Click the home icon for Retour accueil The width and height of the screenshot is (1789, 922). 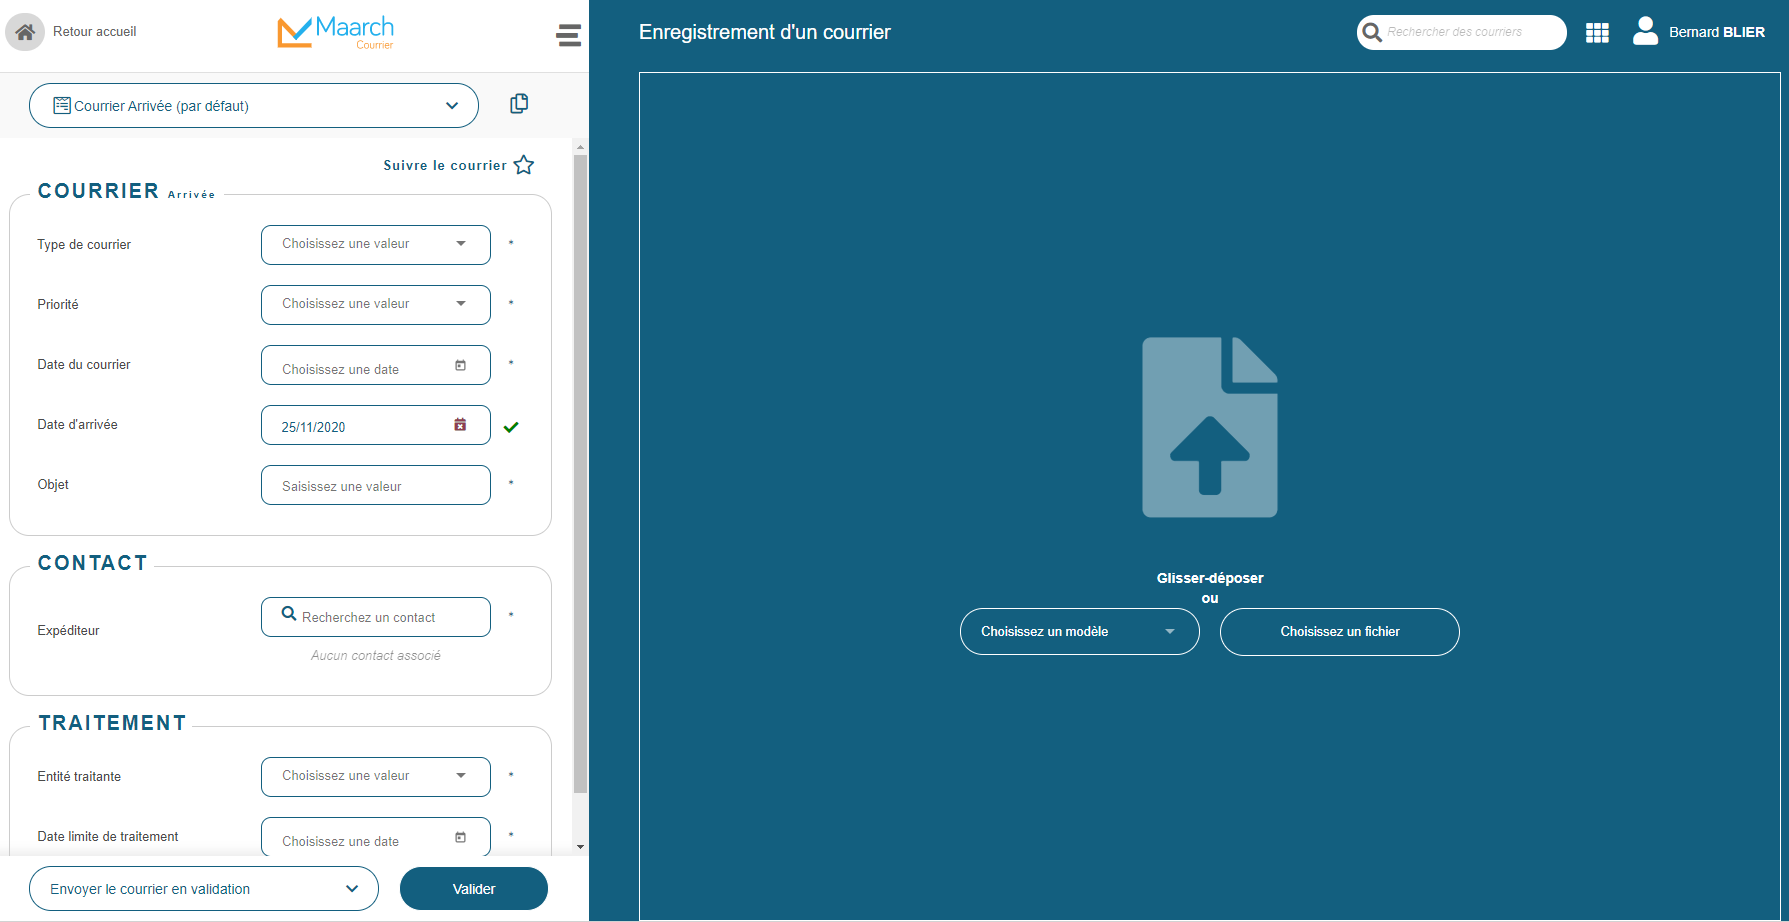[x=25, y=32]
